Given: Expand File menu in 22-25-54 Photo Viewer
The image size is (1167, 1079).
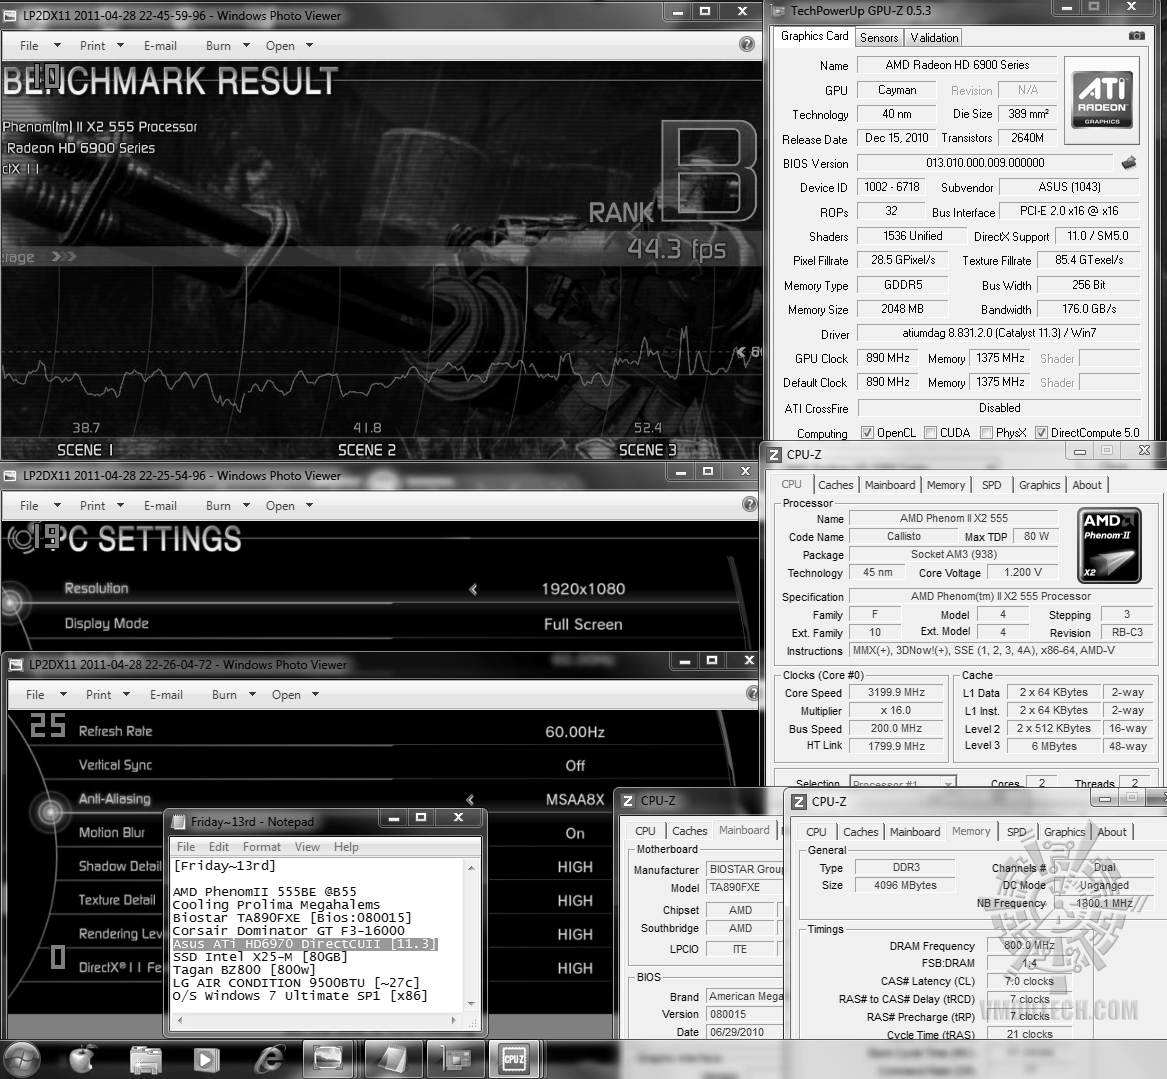Looking at the screenshot, I should 39,505.
